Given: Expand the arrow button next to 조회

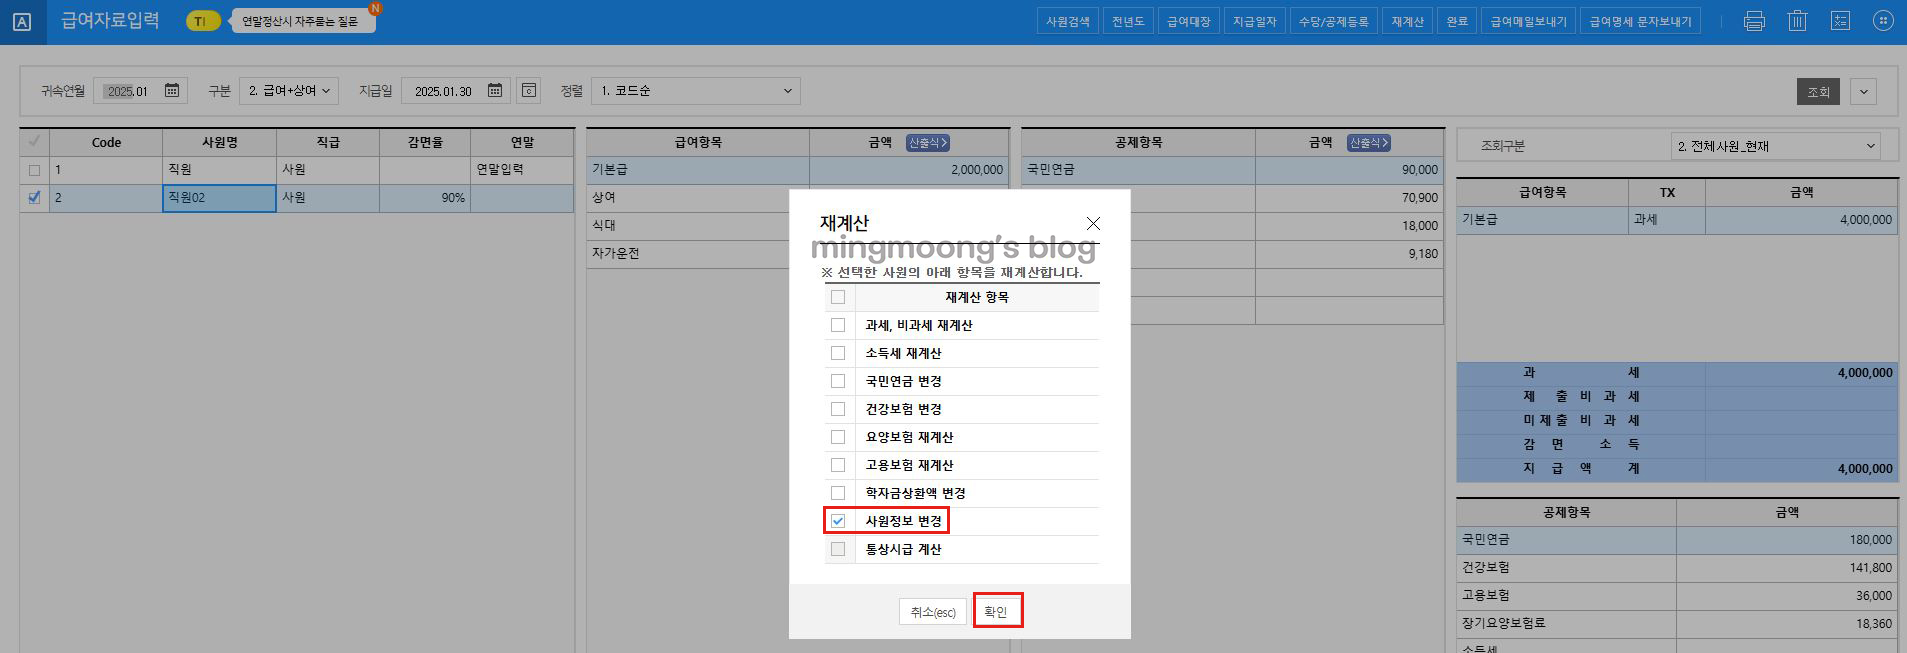Looking at the screenshot, I should (x=1863, y=92).
